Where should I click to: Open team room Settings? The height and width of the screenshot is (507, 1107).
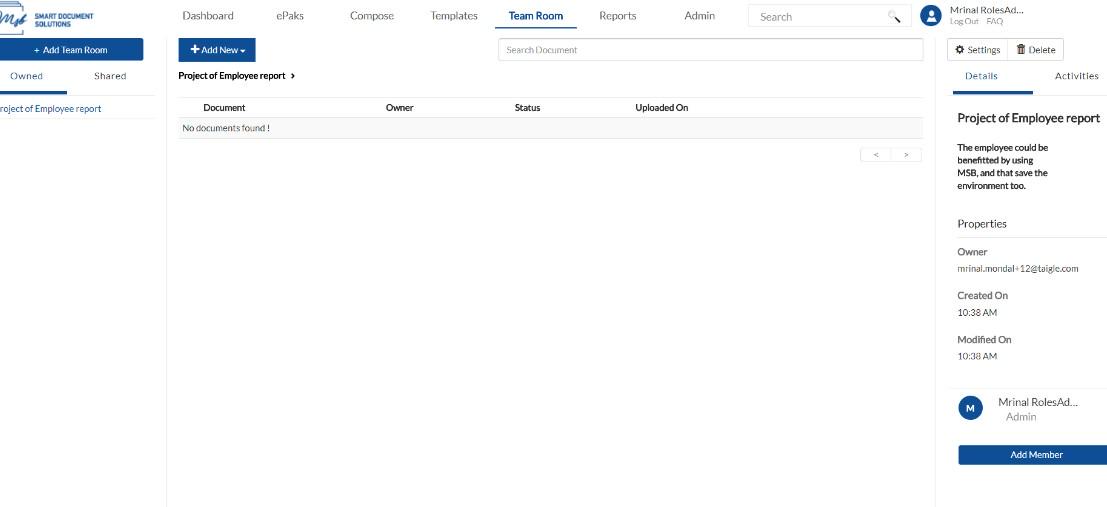[978, 49]
